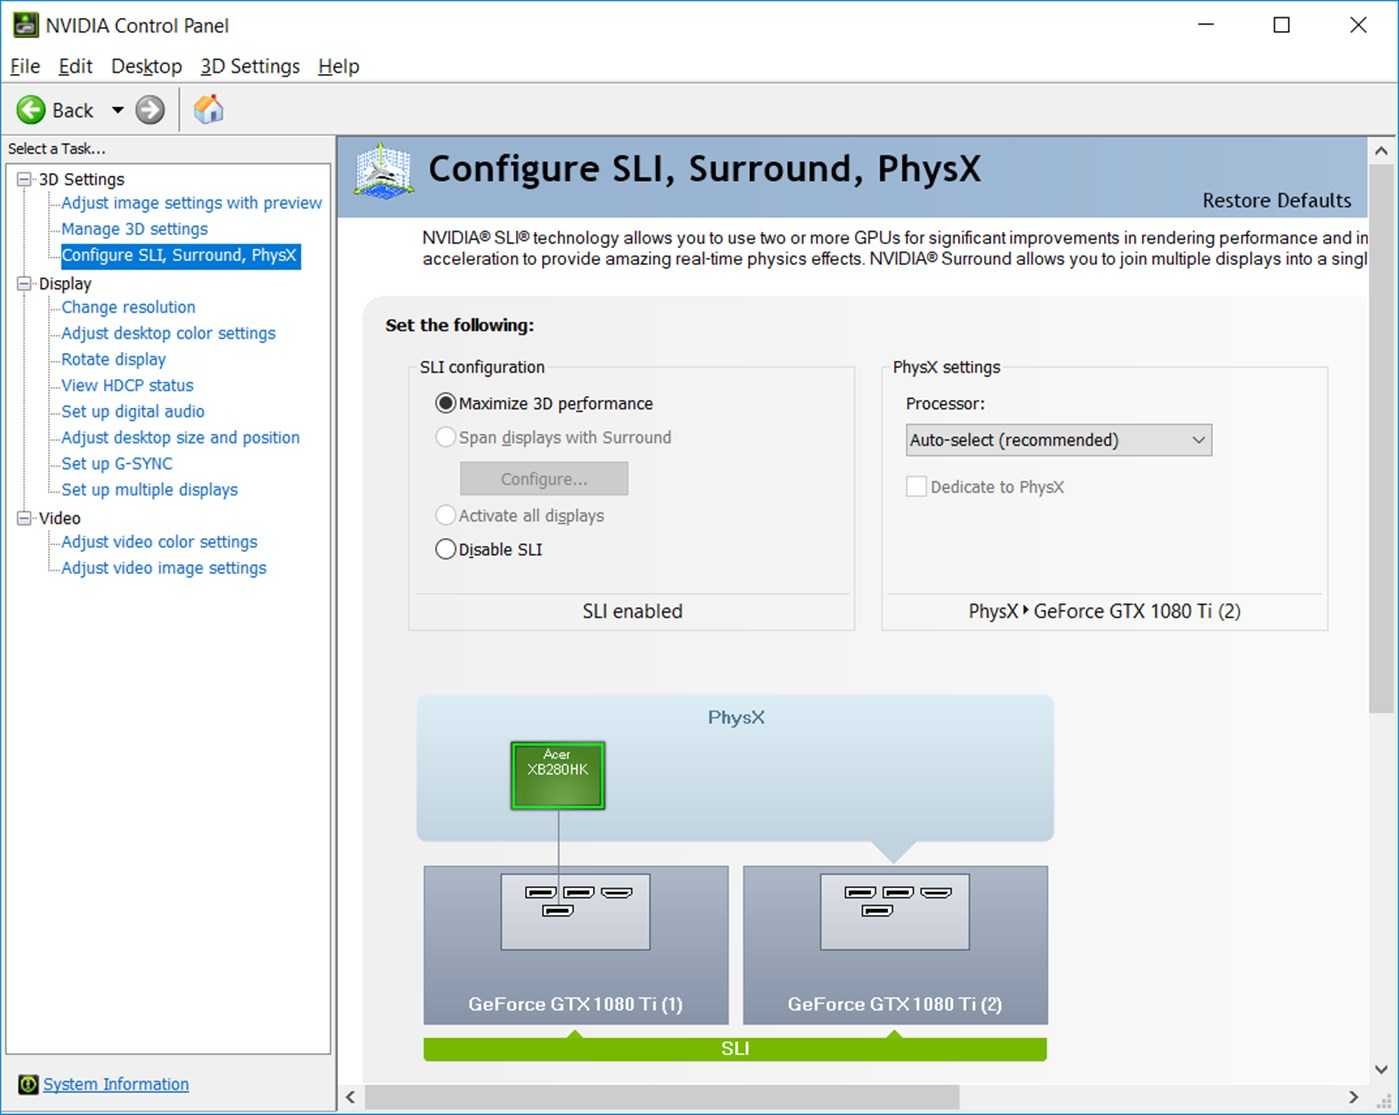Image resolution: width=1399 pixels, height=1115 pixels.
Task: Click the Back navigation arrow icon
Action: (31, 110)
